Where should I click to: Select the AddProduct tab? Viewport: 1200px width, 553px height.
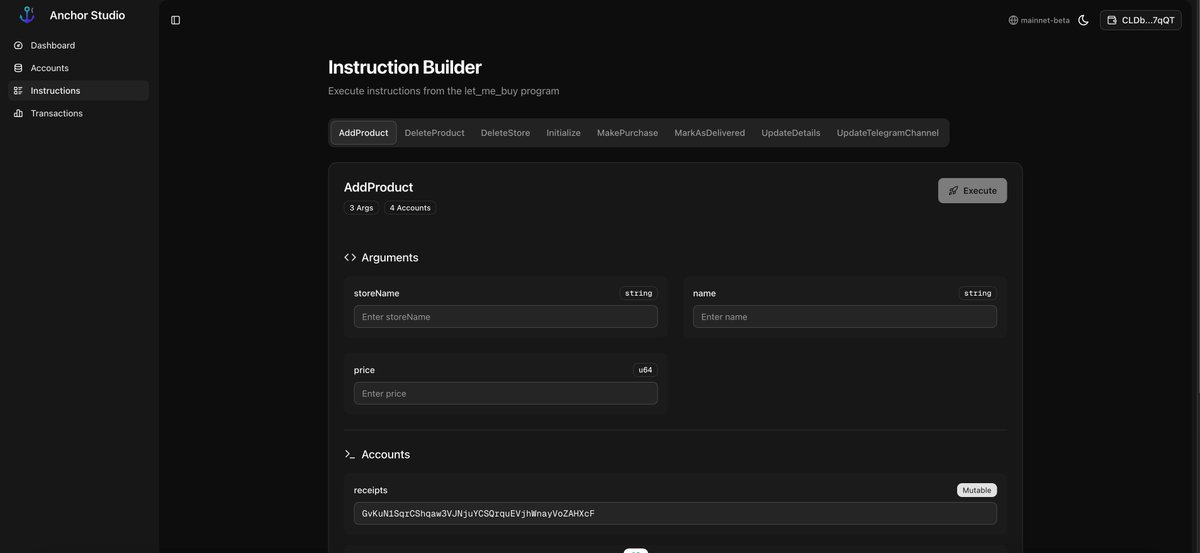point(364,133)
